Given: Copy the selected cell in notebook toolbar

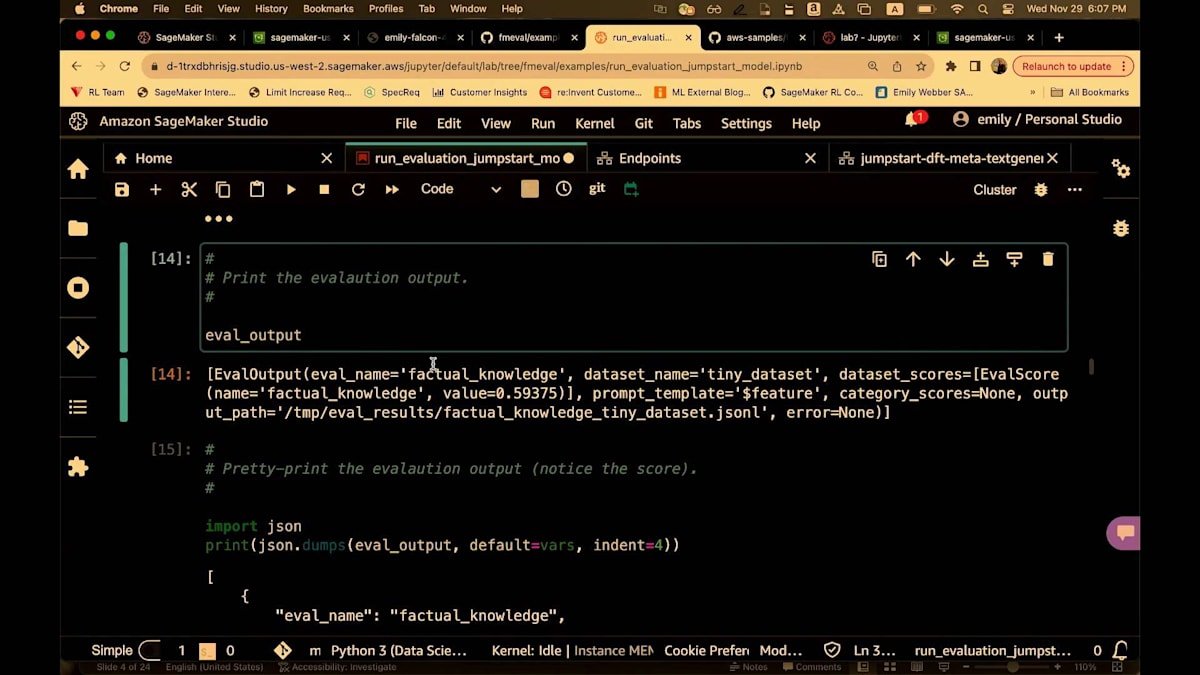Looking at the screenshot, I should tap(223, 189).
